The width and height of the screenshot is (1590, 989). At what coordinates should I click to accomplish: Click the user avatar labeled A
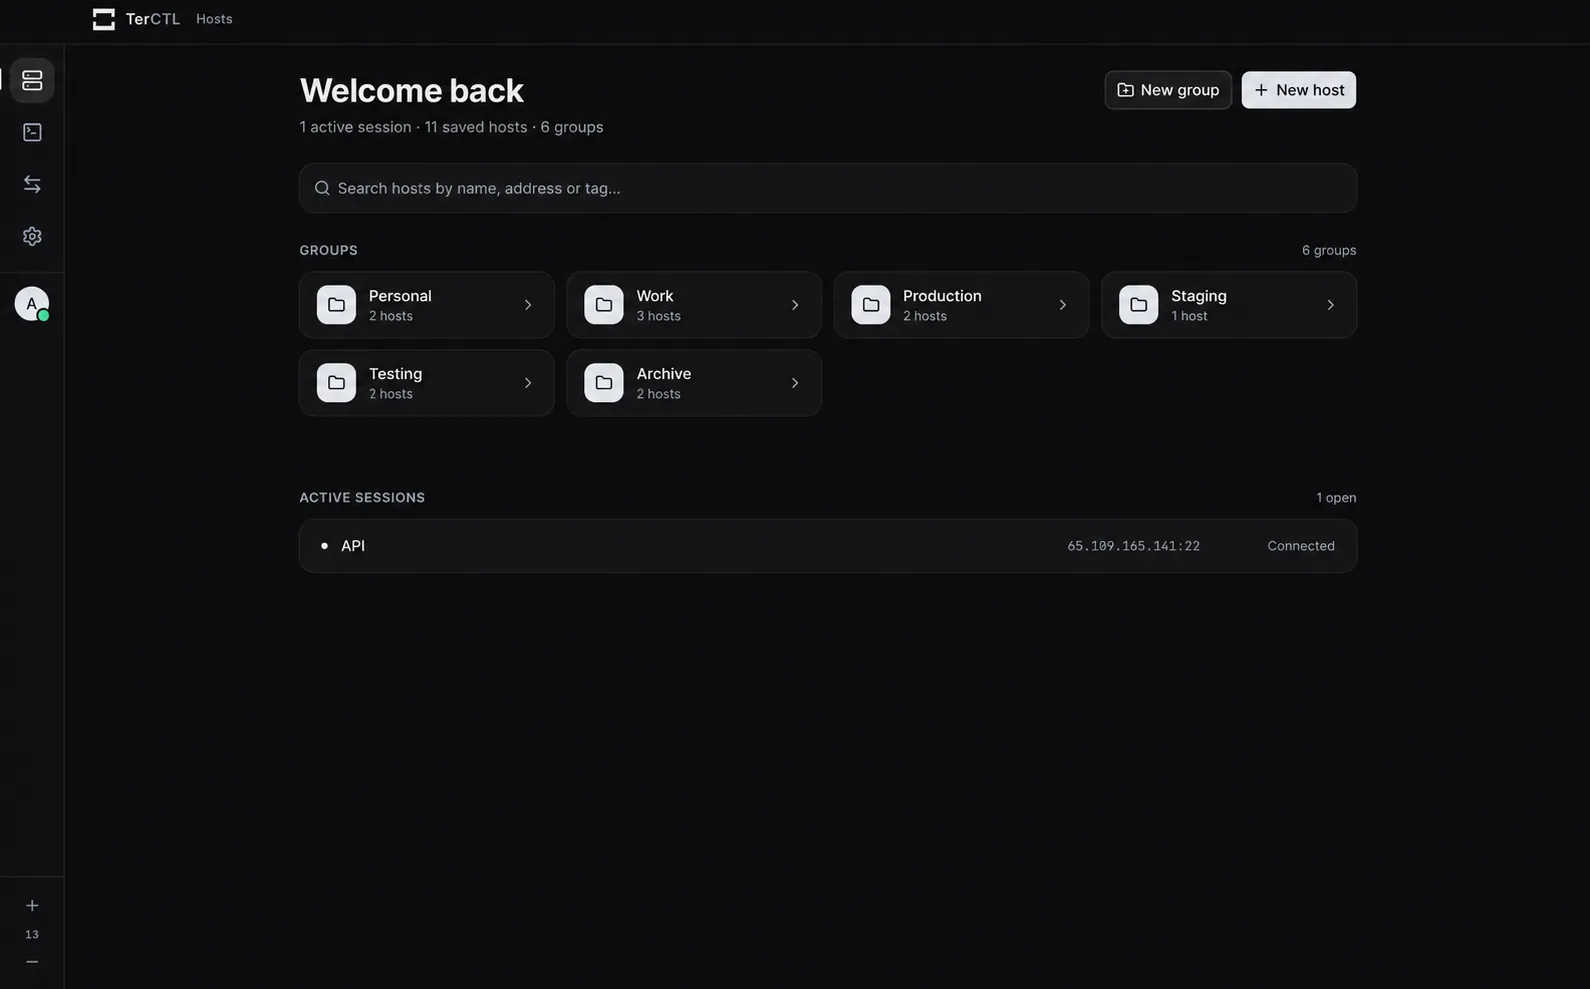(32, 304)
